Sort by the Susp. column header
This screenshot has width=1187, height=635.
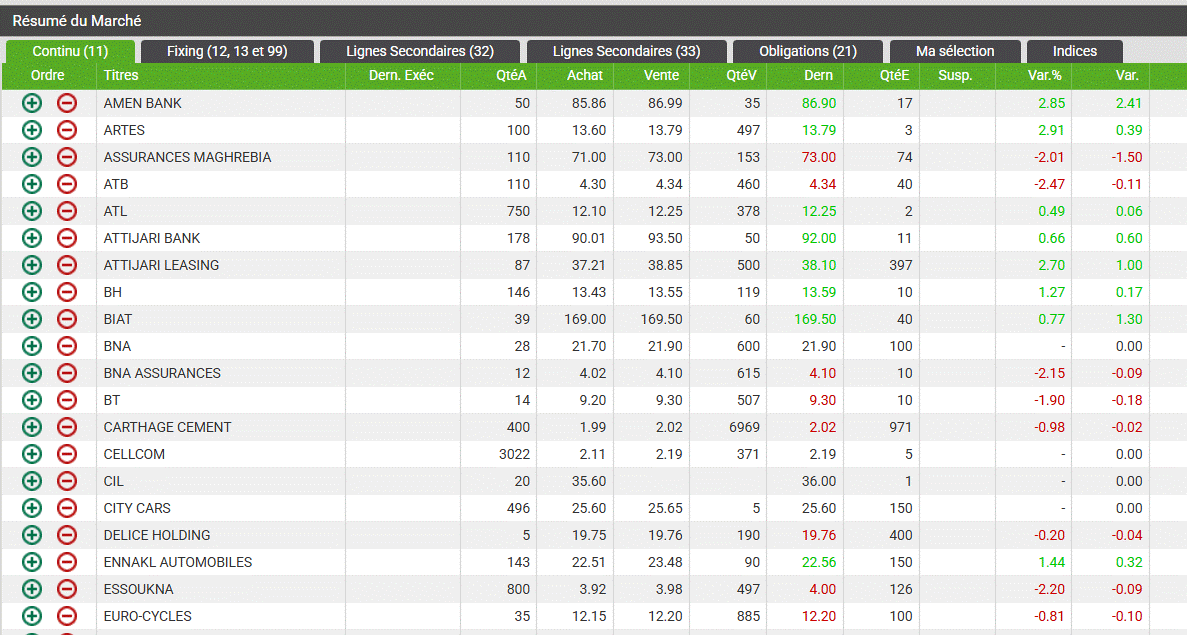tap(957, 76)
